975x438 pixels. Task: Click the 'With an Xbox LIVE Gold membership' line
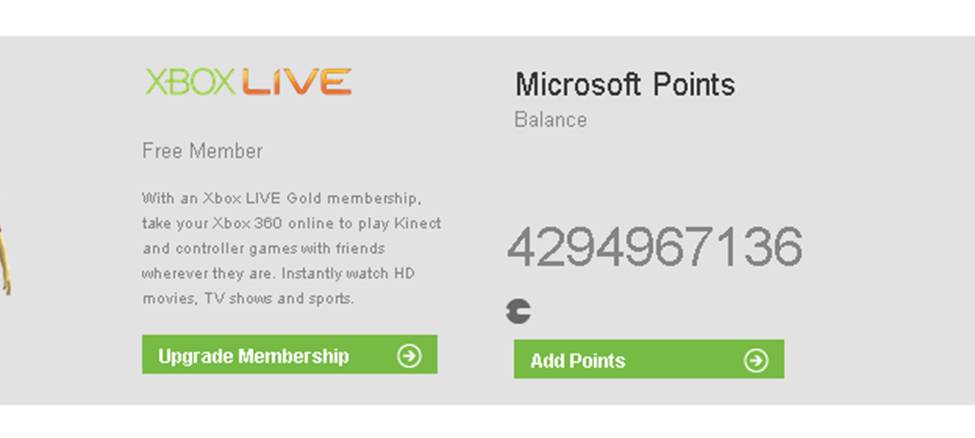[x=282, y=198]
